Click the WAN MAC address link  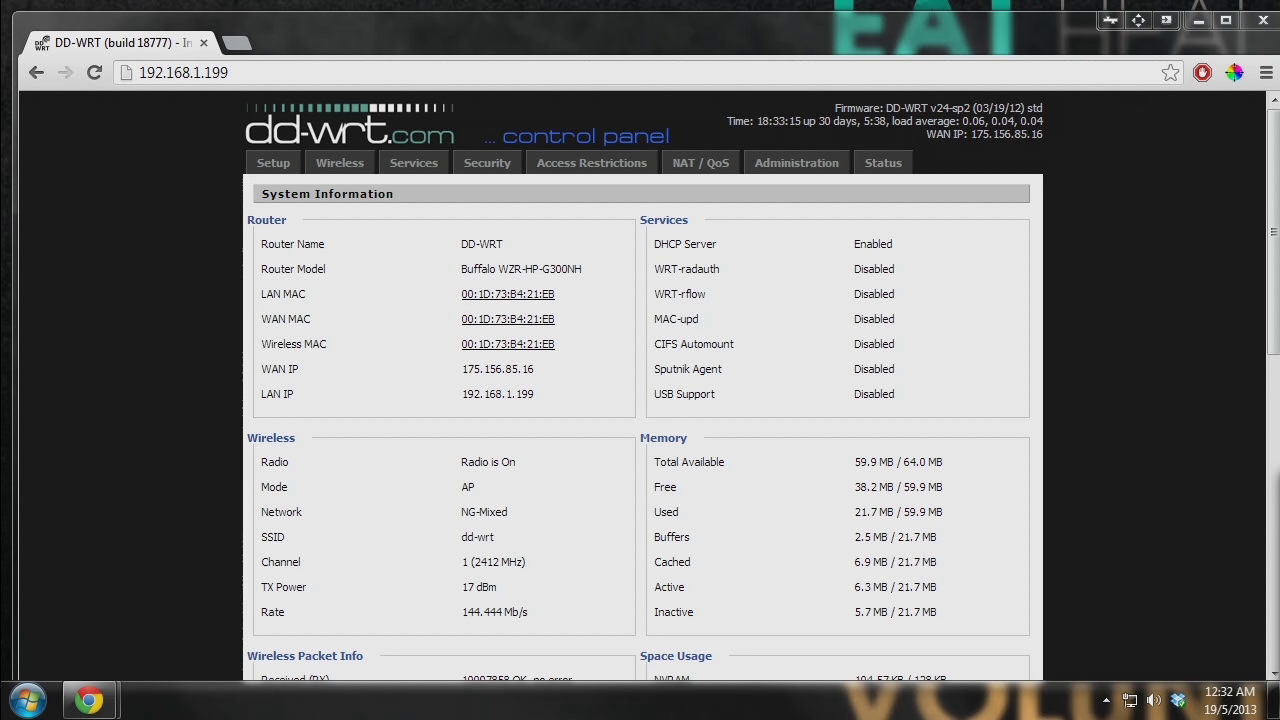tap(508, 319)
